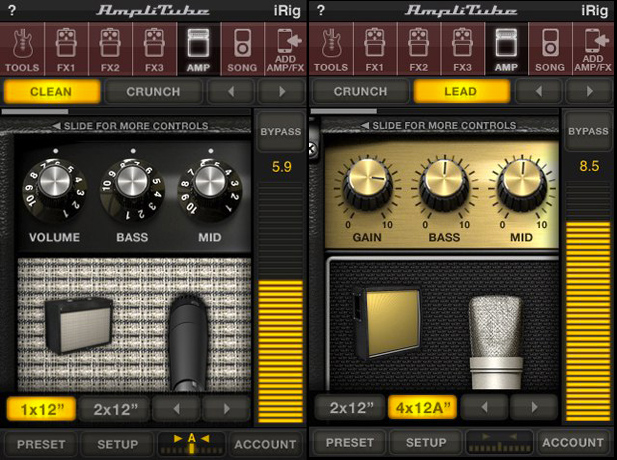Tap the 4x12 gold cabinet image

point(387,323)
